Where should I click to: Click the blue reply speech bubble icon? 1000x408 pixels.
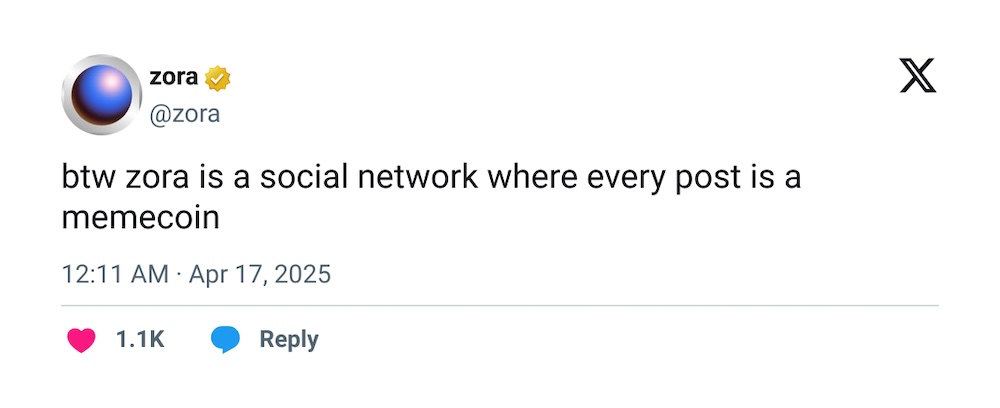tap(225, 340)
